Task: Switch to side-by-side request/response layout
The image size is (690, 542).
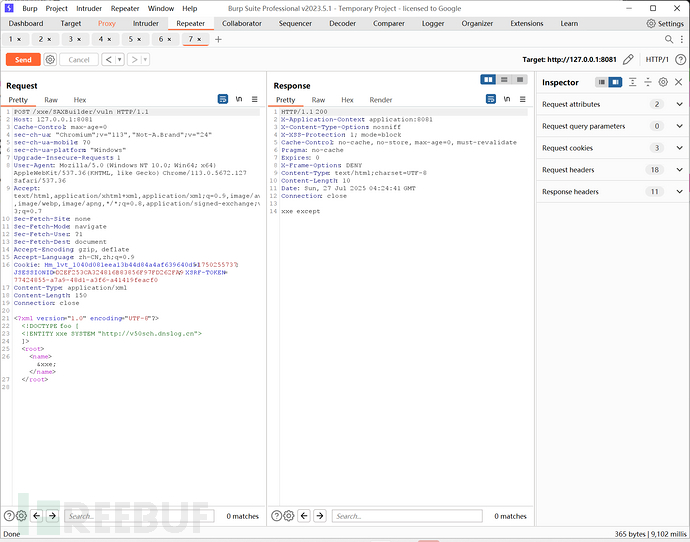Action: coord(488,80)
